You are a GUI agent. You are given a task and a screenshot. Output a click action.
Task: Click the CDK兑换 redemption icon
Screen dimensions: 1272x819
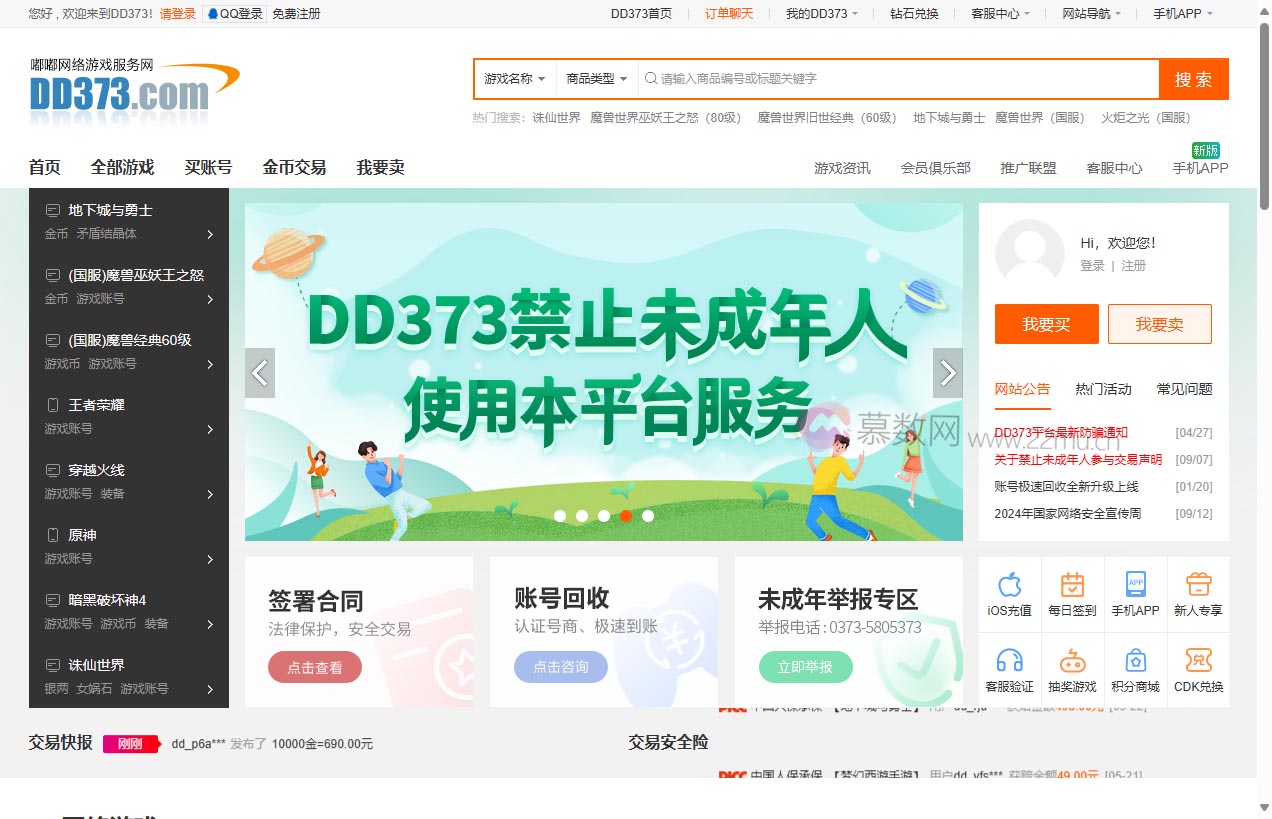point(1198,666)
